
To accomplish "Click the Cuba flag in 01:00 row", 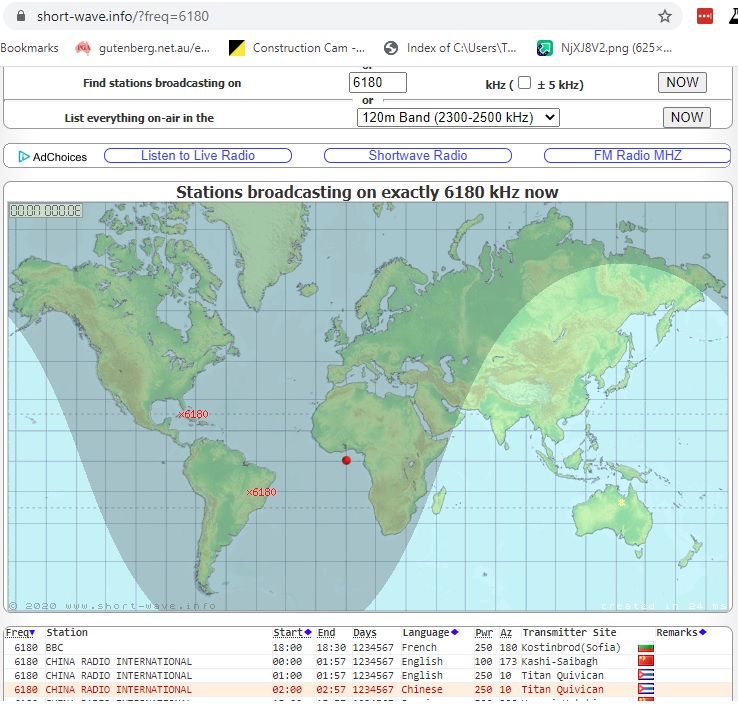I will pyautogui.click(x=646, y=675).
